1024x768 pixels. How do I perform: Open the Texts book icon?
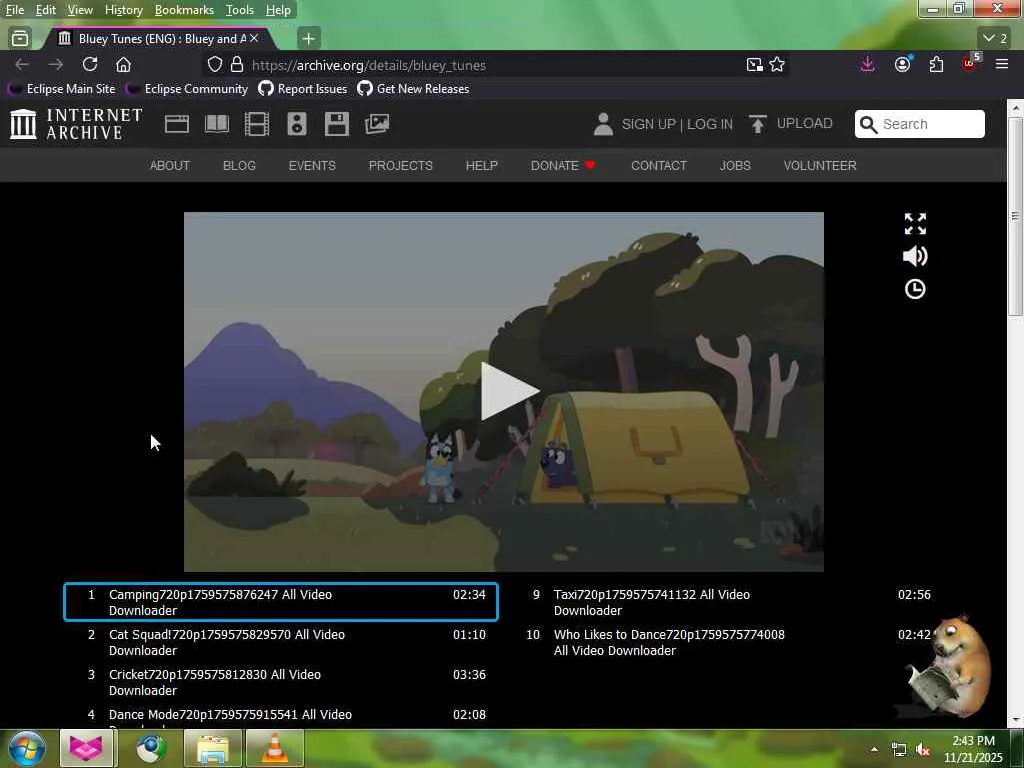(x=217, y=124)
